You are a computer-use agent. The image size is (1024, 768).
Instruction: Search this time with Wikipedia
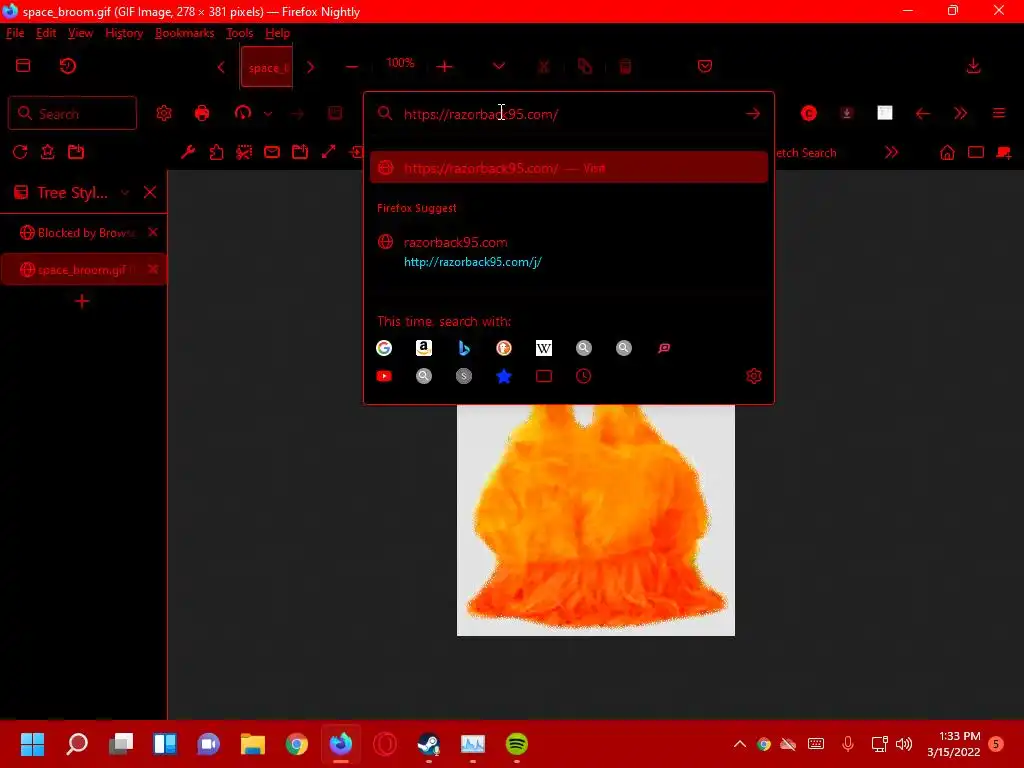click(x=543, y=348)
